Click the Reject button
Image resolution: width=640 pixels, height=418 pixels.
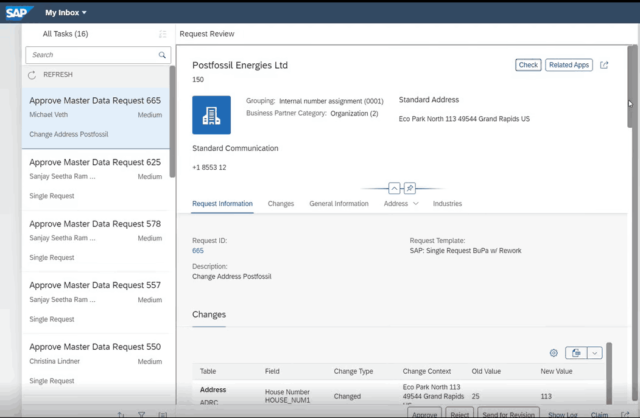[x=460, y=414]
